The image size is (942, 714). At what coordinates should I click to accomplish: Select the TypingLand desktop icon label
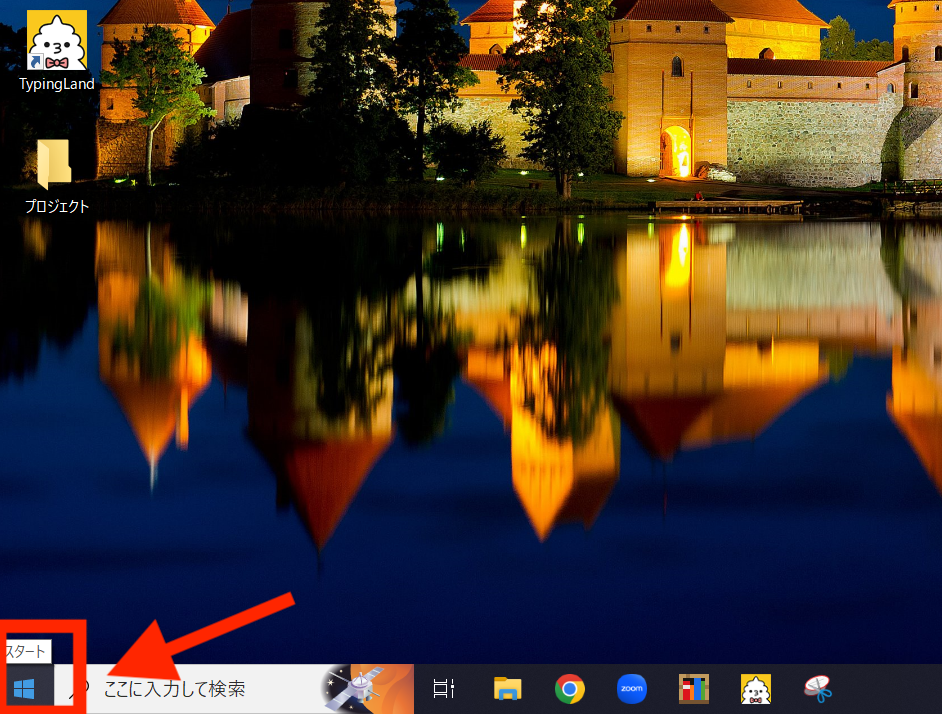56,84
